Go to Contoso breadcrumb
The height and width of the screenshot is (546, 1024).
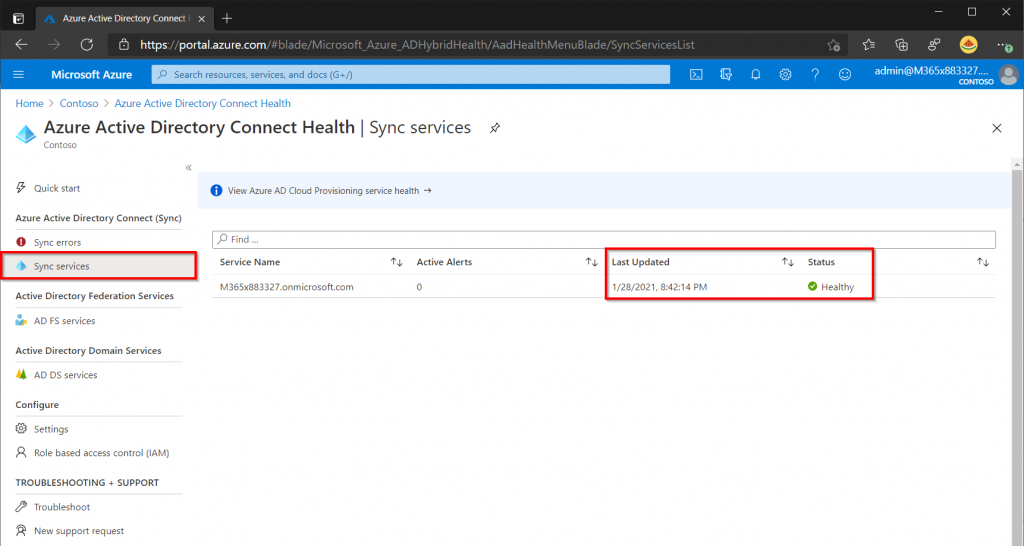tap(79, 103)
